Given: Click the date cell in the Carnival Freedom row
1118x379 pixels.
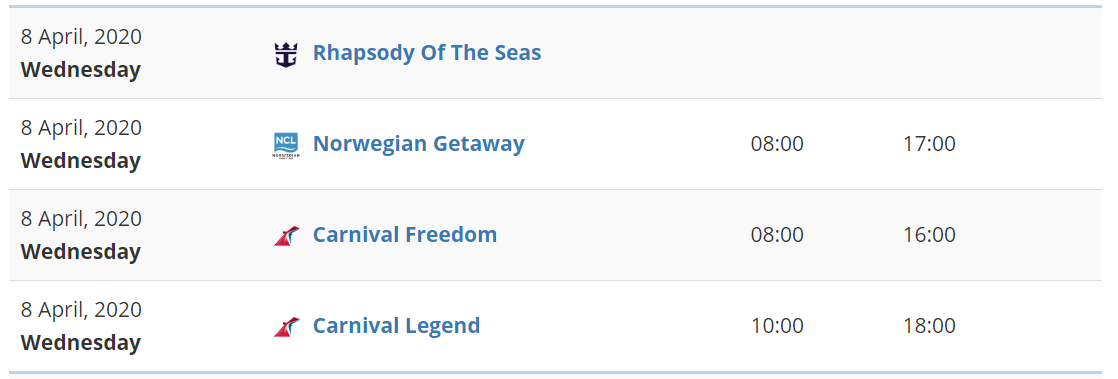Looking at the screenshot, I should tap(81, 235).
